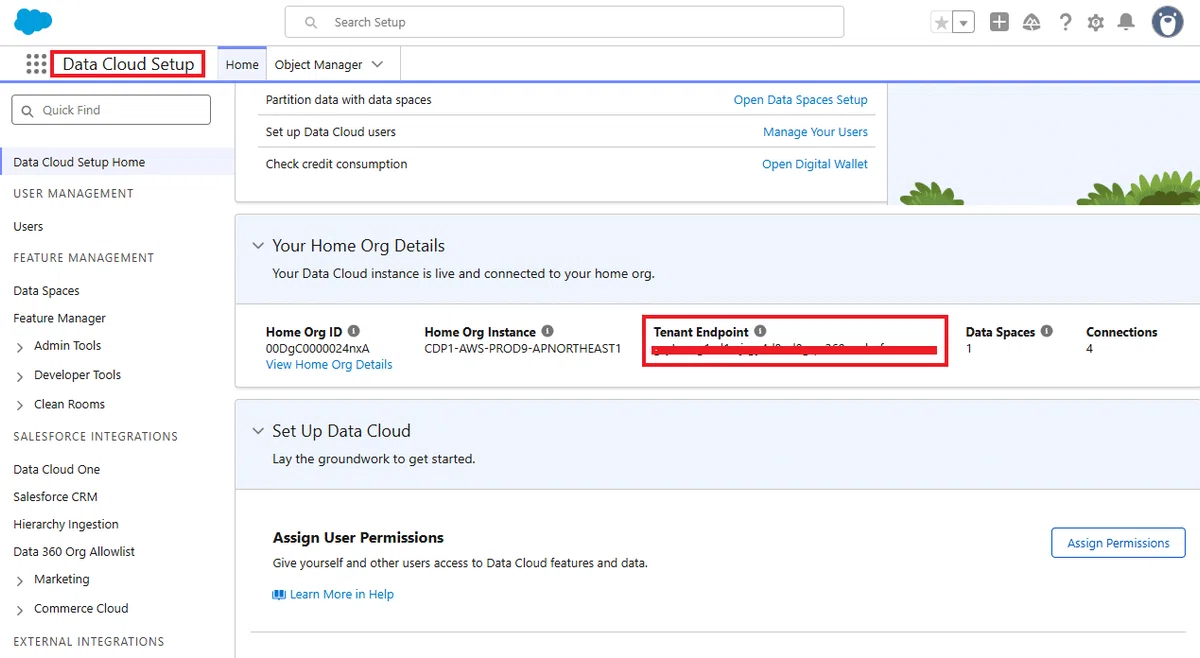Viewport: 1200px width, 658px height.
Task: Open the user avatar profile menu
Action: (1167, 22)
